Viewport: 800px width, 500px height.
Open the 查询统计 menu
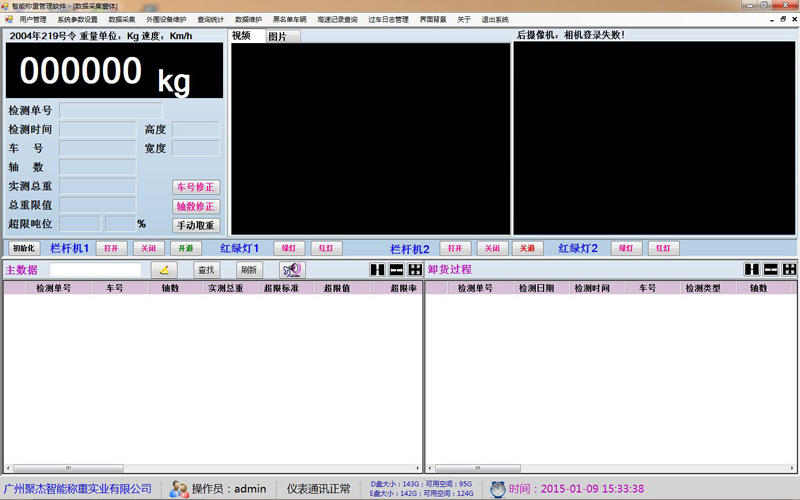tap(211, 19)
